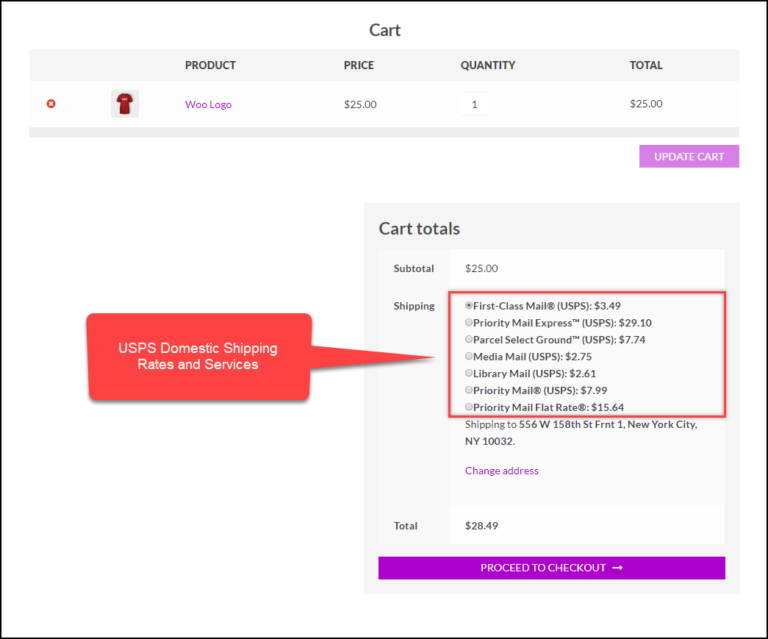Click the quantity input field

pos(474,104)
